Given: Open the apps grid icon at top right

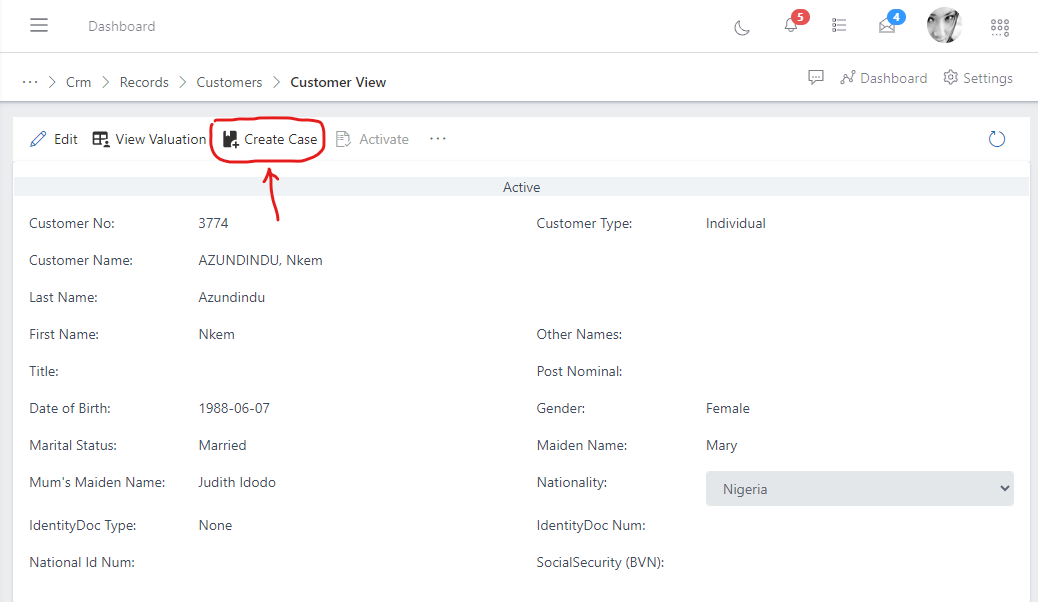Looking at the screenshot, I should coord(999,27).
